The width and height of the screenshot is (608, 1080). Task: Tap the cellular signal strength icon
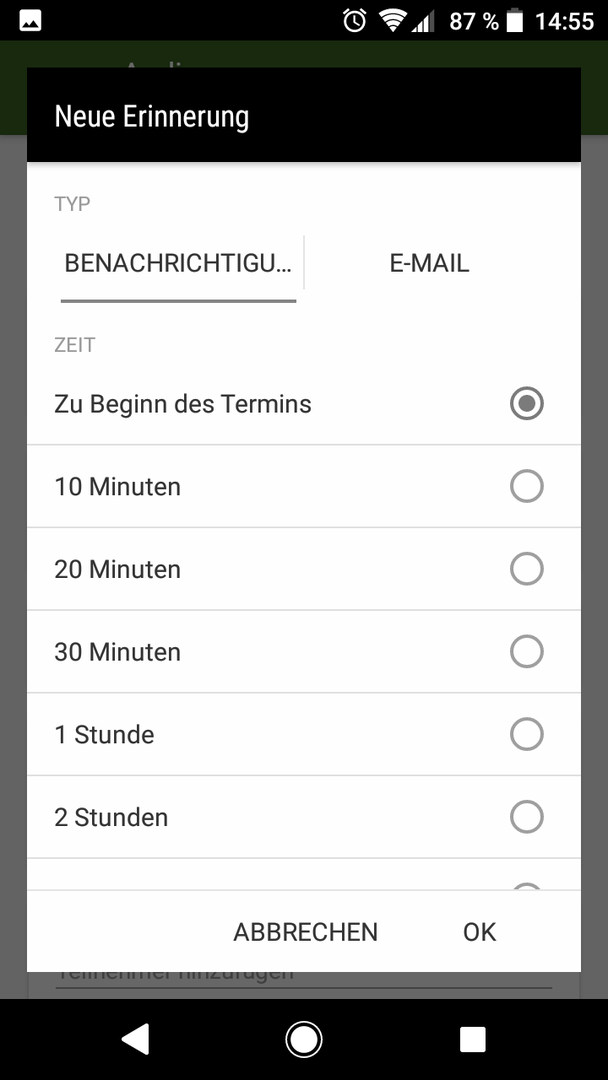point(423,21)
